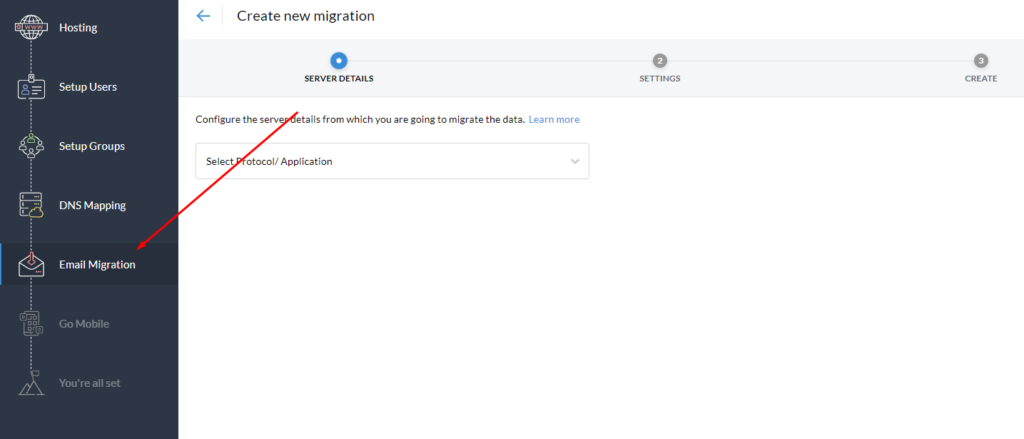1024x439 pixels.
Task: Click the Server Details step circle
Action: pos(338,61)
